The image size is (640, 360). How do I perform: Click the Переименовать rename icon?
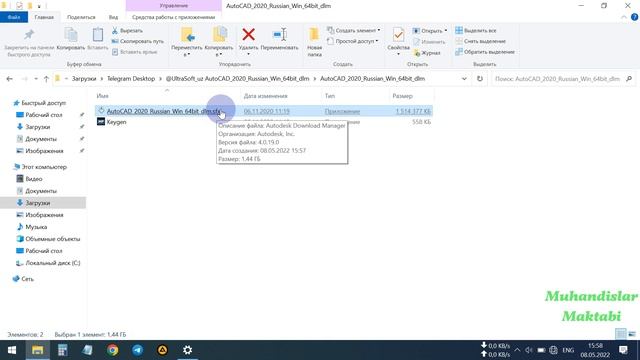[x=279, y=35]
